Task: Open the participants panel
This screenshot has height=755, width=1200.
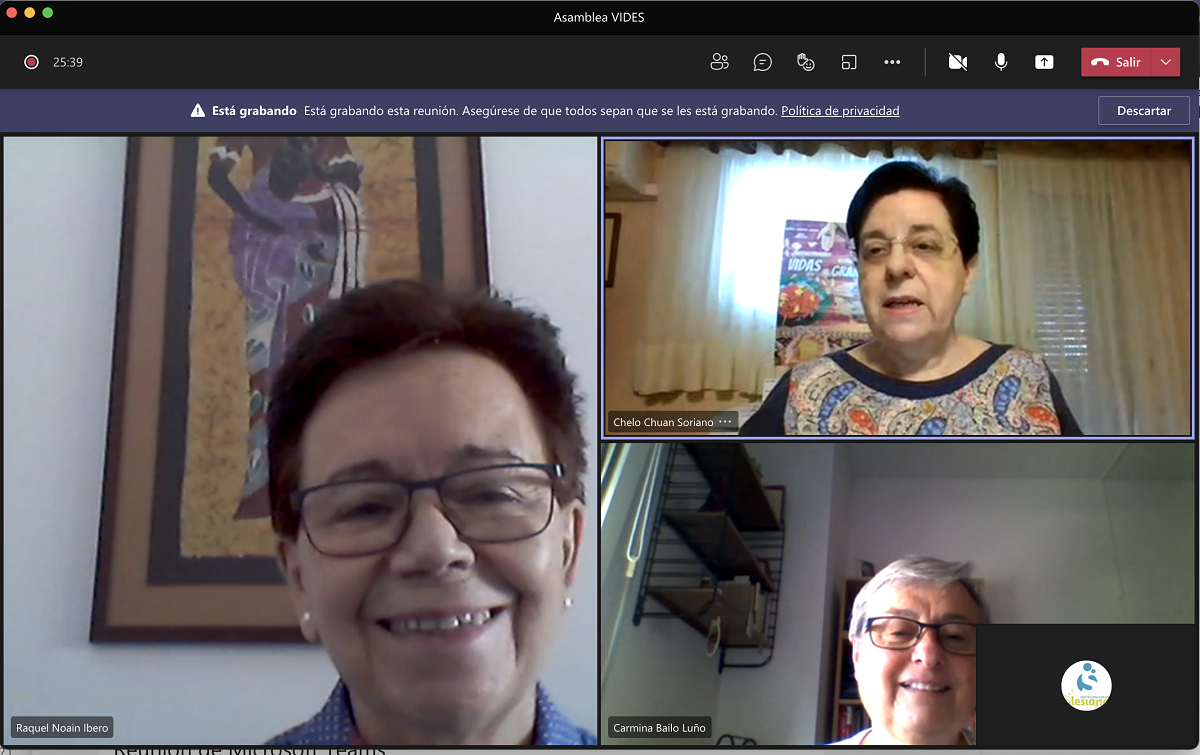Action: tap(719, 62)
